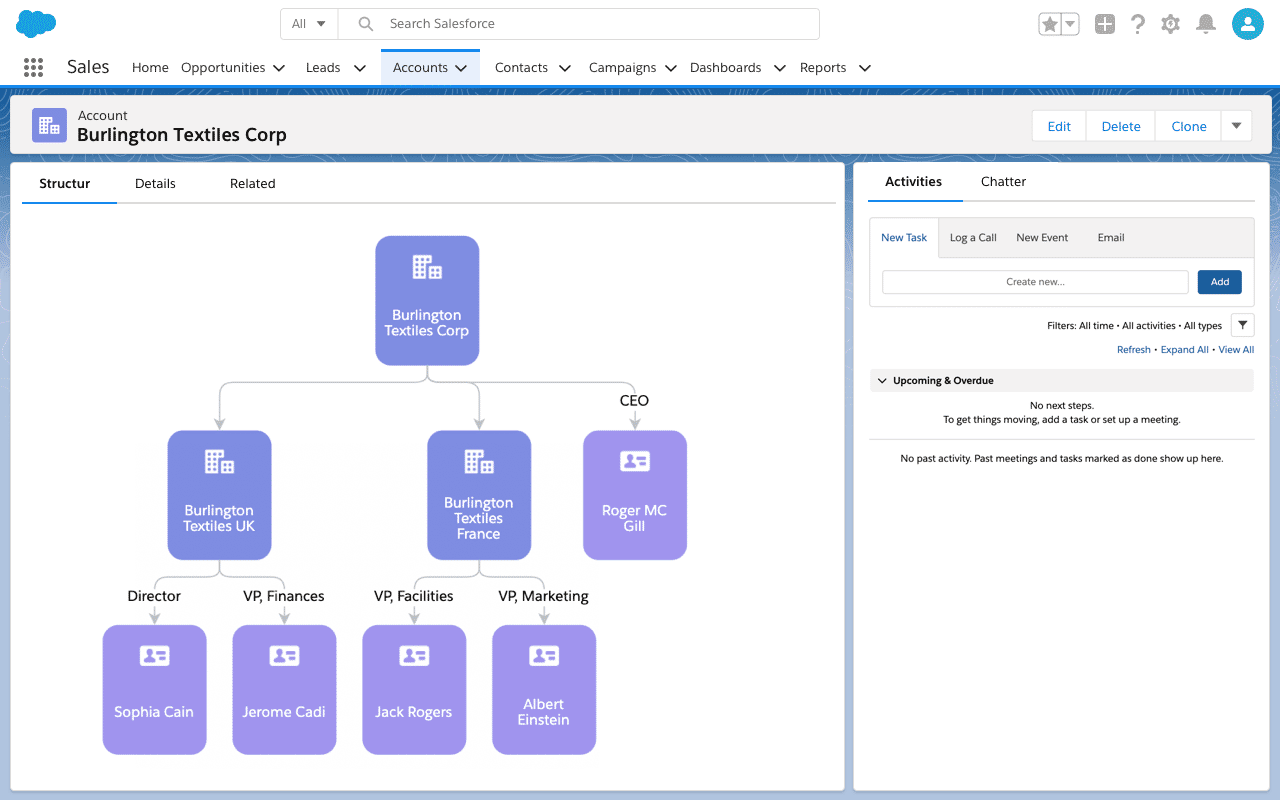Expand the Dashboards tab dropdown chevron
Image resolution: width=1280 pixels, height=800 pixels.
779,68
